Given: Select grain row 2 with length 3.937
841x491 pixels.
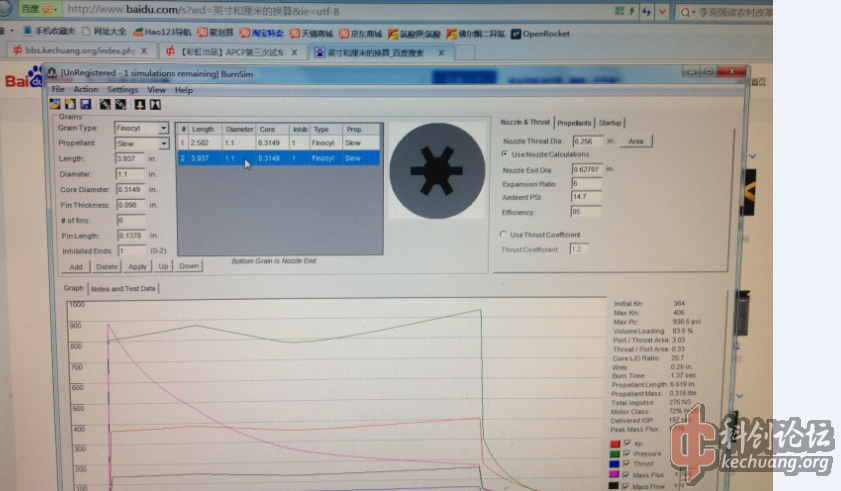Looking at the screenshot, I should 279,158.
